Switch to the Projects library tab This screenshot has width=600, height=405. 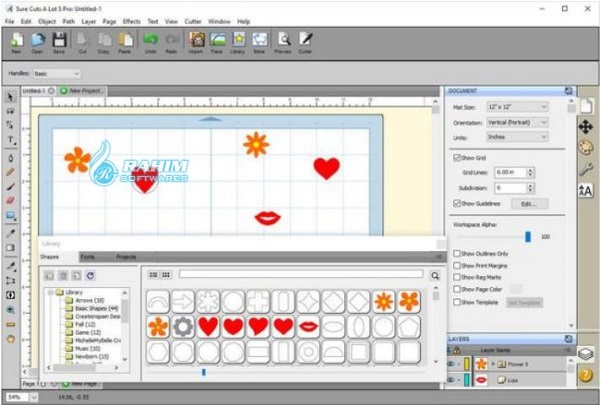click(x=126, y=257)
